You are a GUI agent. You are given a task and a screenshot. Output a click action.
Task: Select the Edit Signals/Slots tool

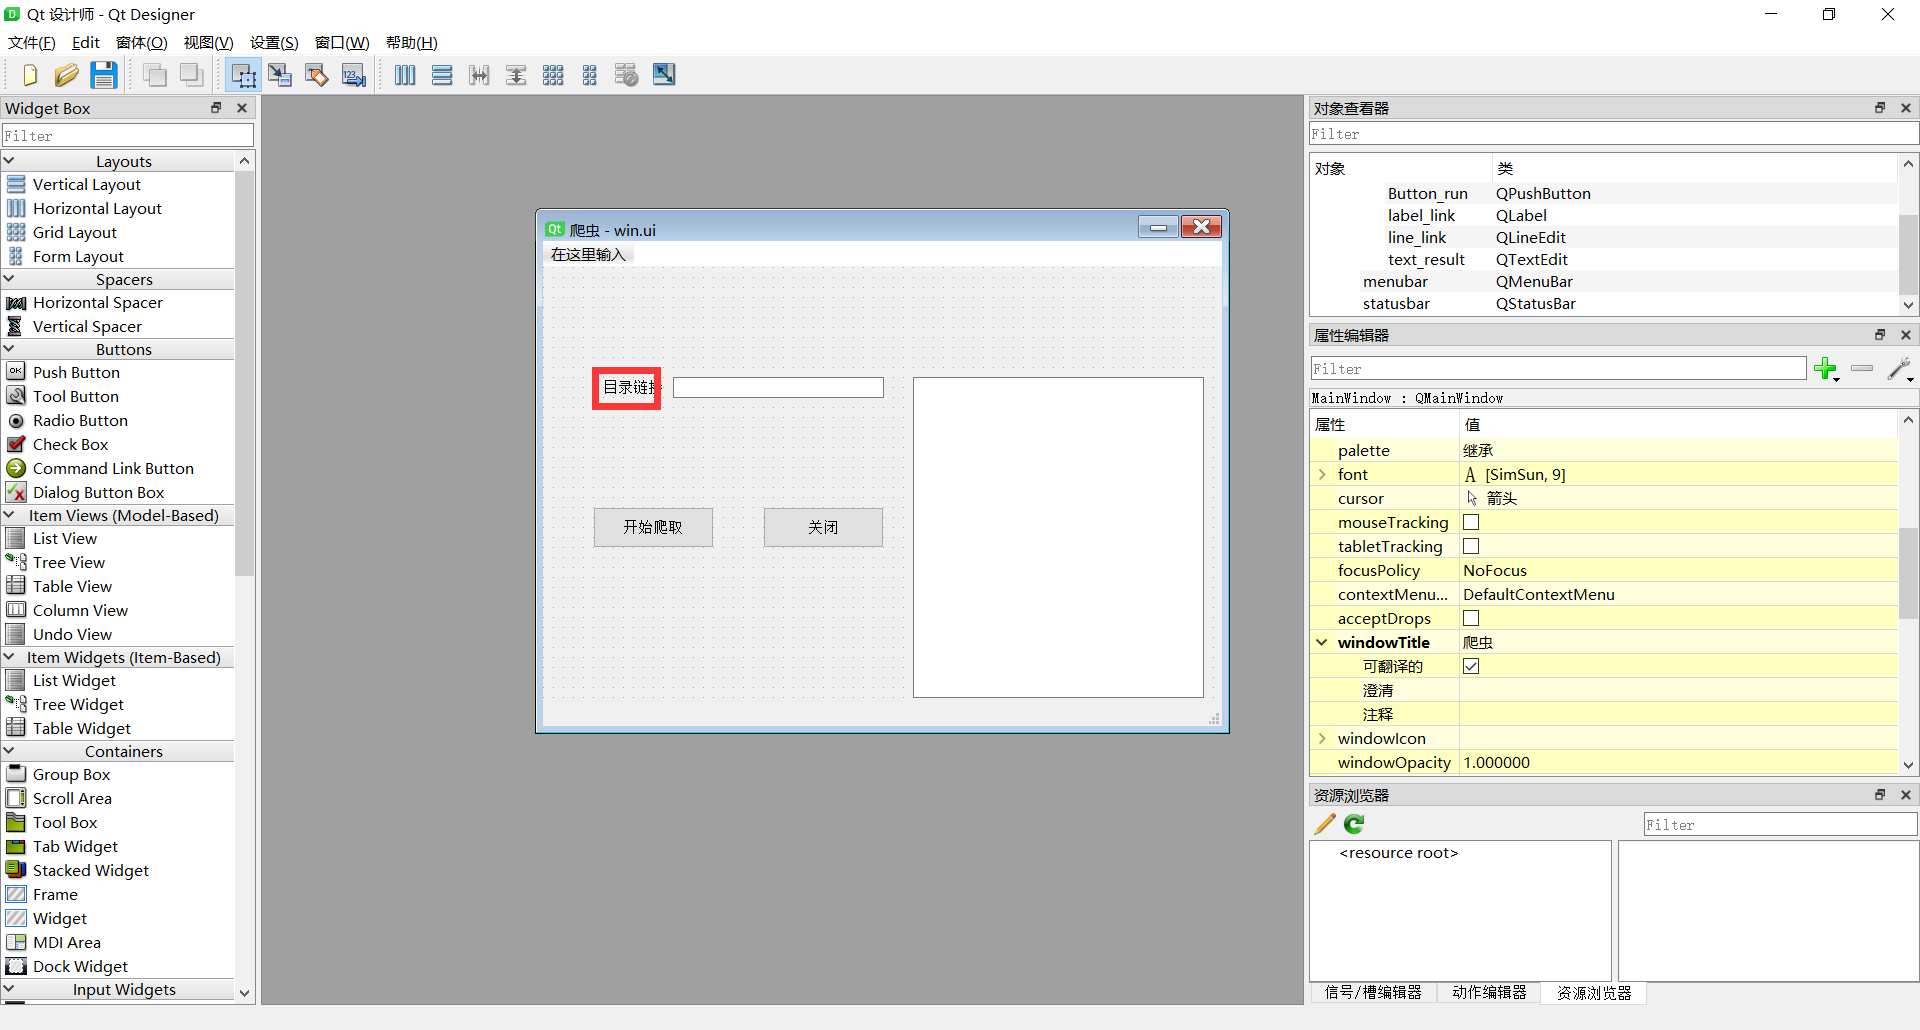pos(280,75)
